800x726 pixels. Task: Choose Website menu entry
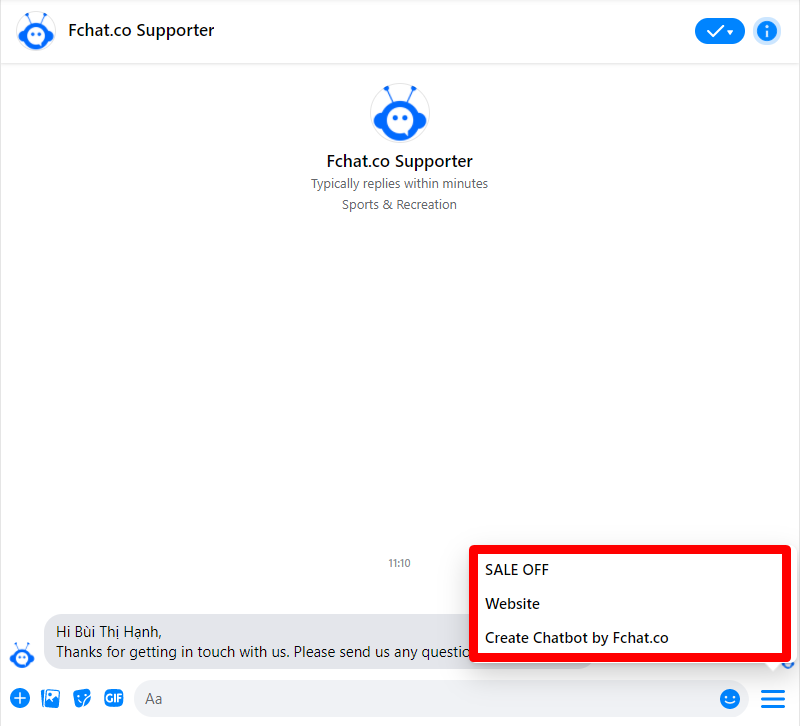click(x=512, y=604)
